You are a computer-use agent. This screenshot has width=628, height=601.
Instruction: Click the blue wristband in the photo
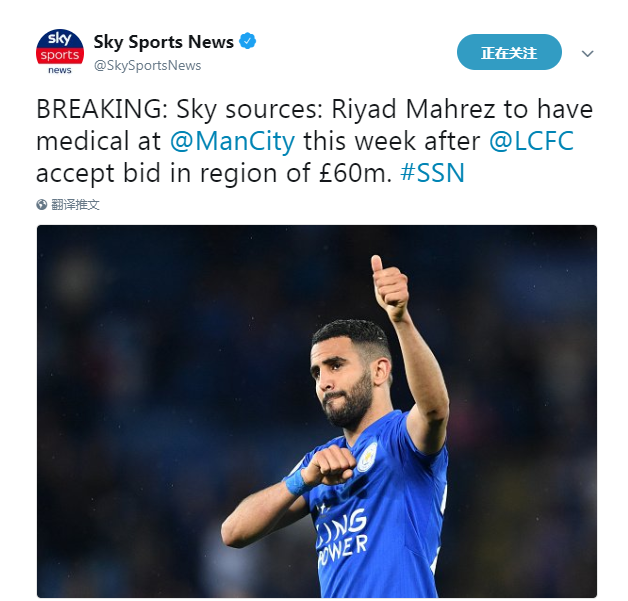point(294,481)
